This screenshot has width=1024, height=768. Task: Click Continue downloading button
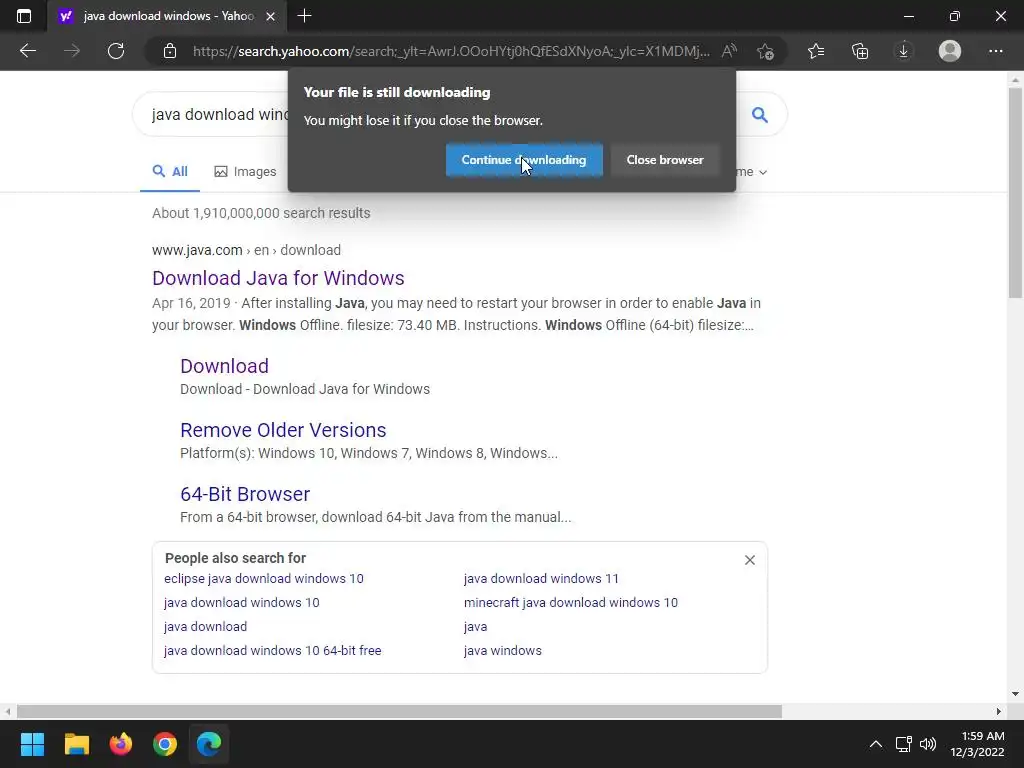(524, 160)
